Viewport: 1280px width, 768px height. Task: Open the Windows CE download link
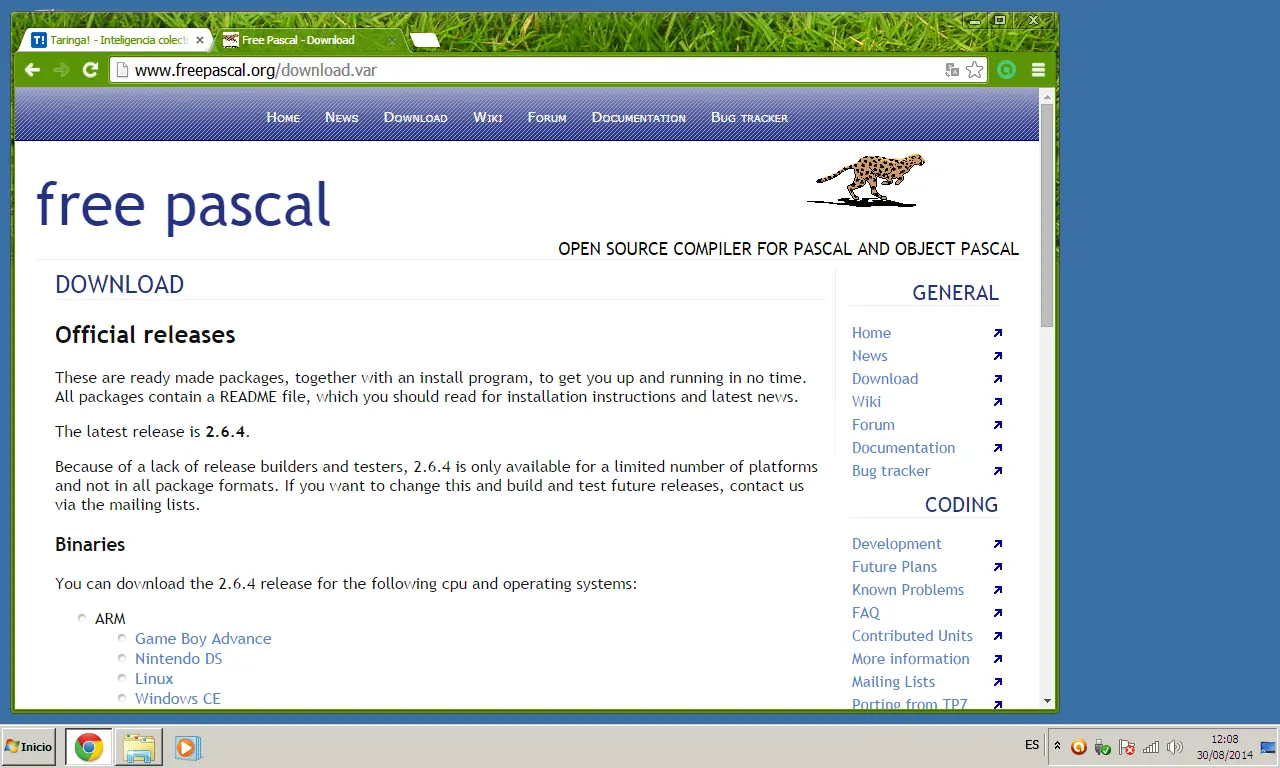point(178,698)
